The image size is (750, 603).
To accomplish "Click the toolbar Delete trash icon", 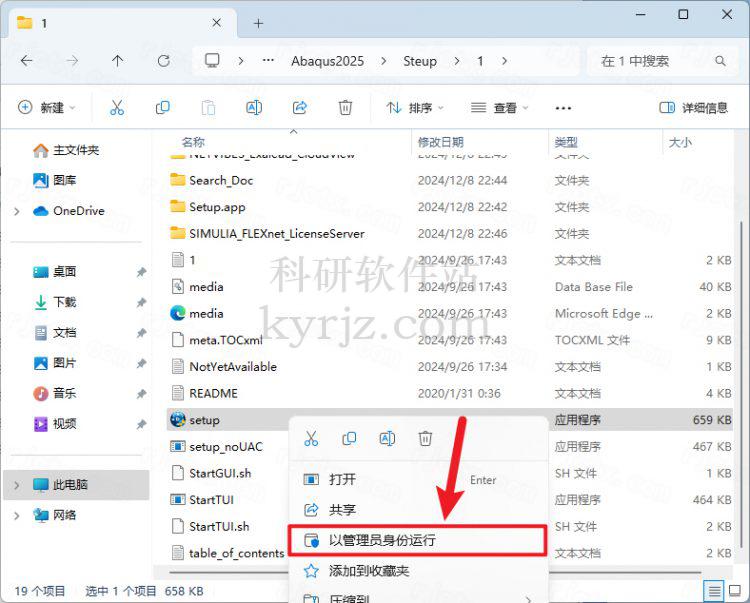I will point(345,108).
